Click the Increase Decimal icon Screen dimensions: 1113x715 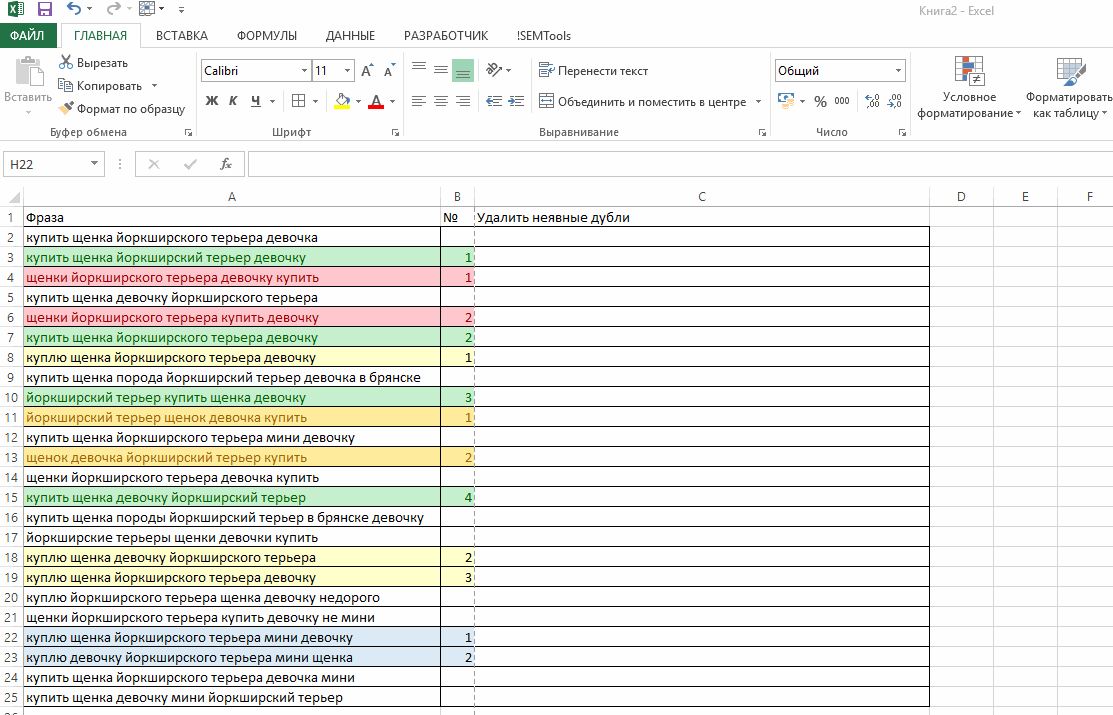coord(872,101)
